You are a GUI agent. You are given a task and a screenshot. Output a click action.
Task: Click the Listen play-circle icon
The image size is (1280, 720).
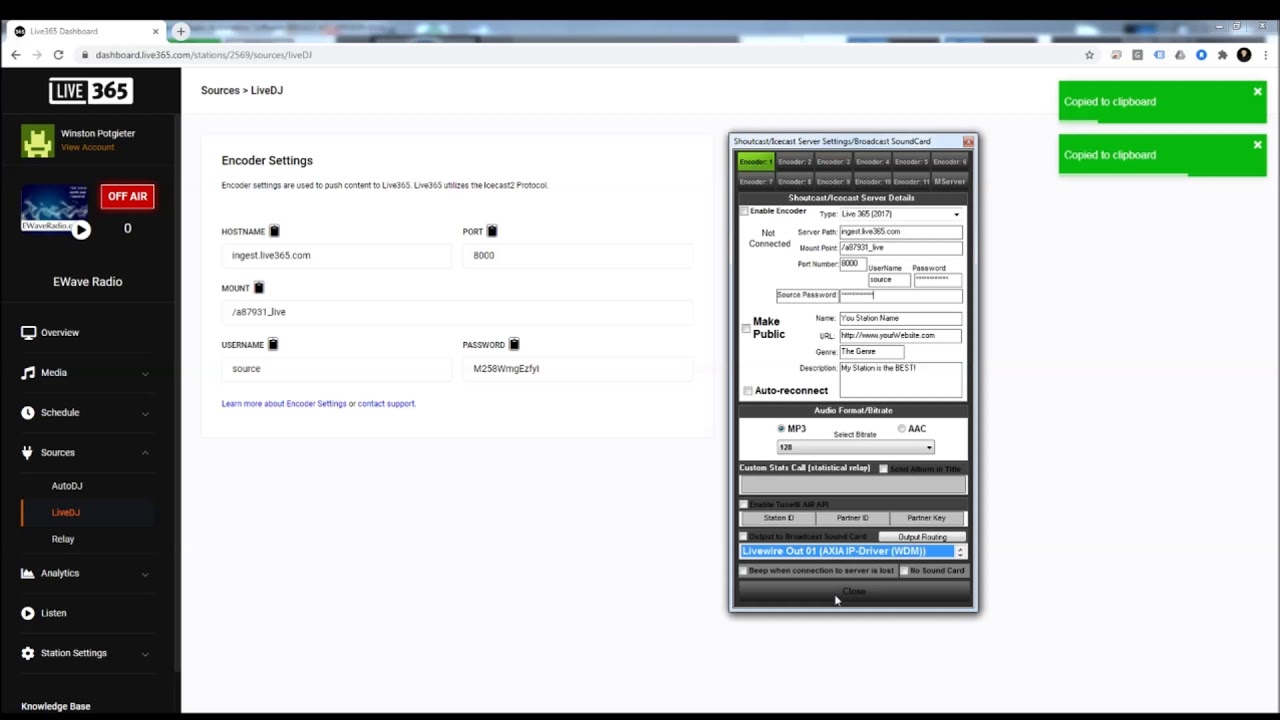tap(28, 613)
